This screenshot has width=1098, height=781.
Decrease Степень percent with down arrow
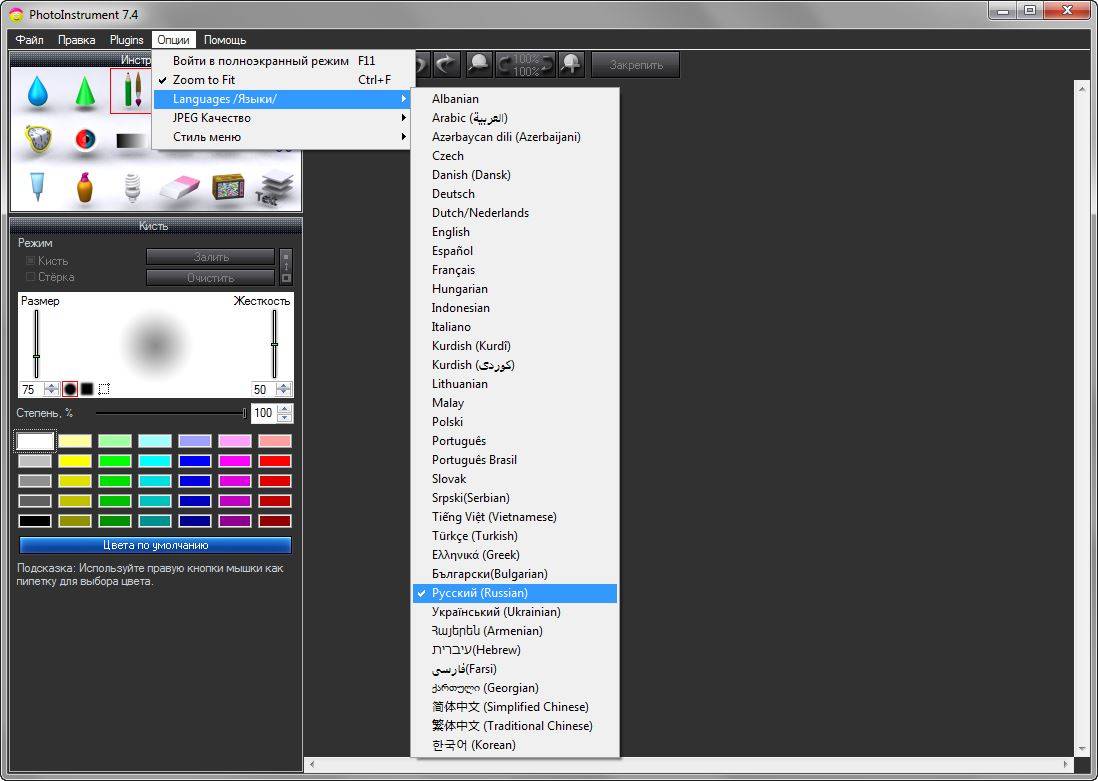[x=284, y=417]
